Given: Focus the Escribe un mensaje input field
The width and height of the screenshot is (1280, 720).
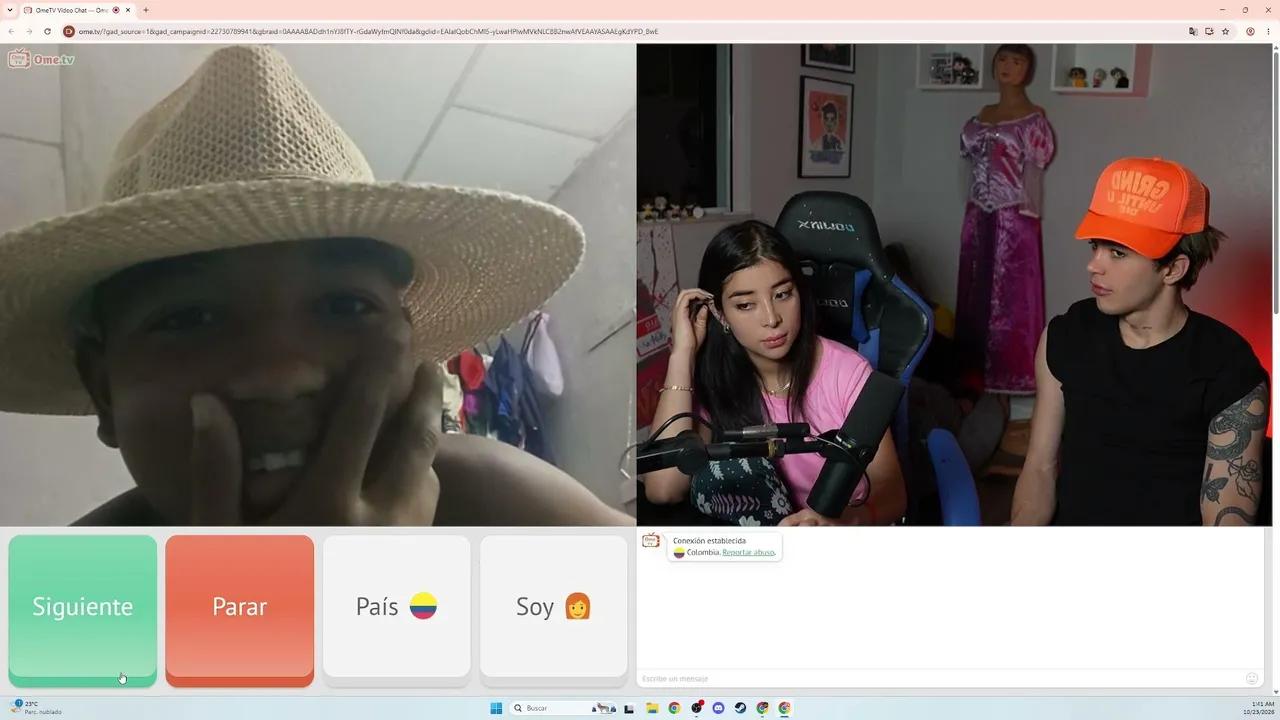Looking at the screenshot, I should (940, 678).
